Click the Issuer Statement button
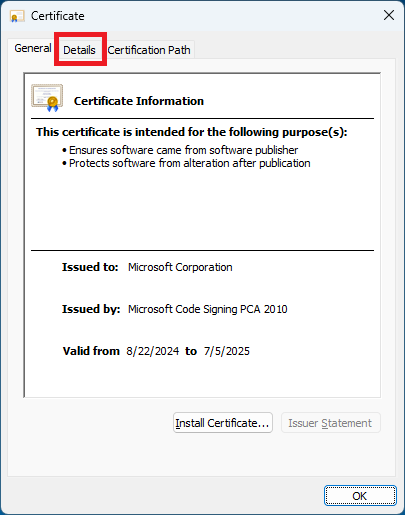405x515 pixels. 330,423
